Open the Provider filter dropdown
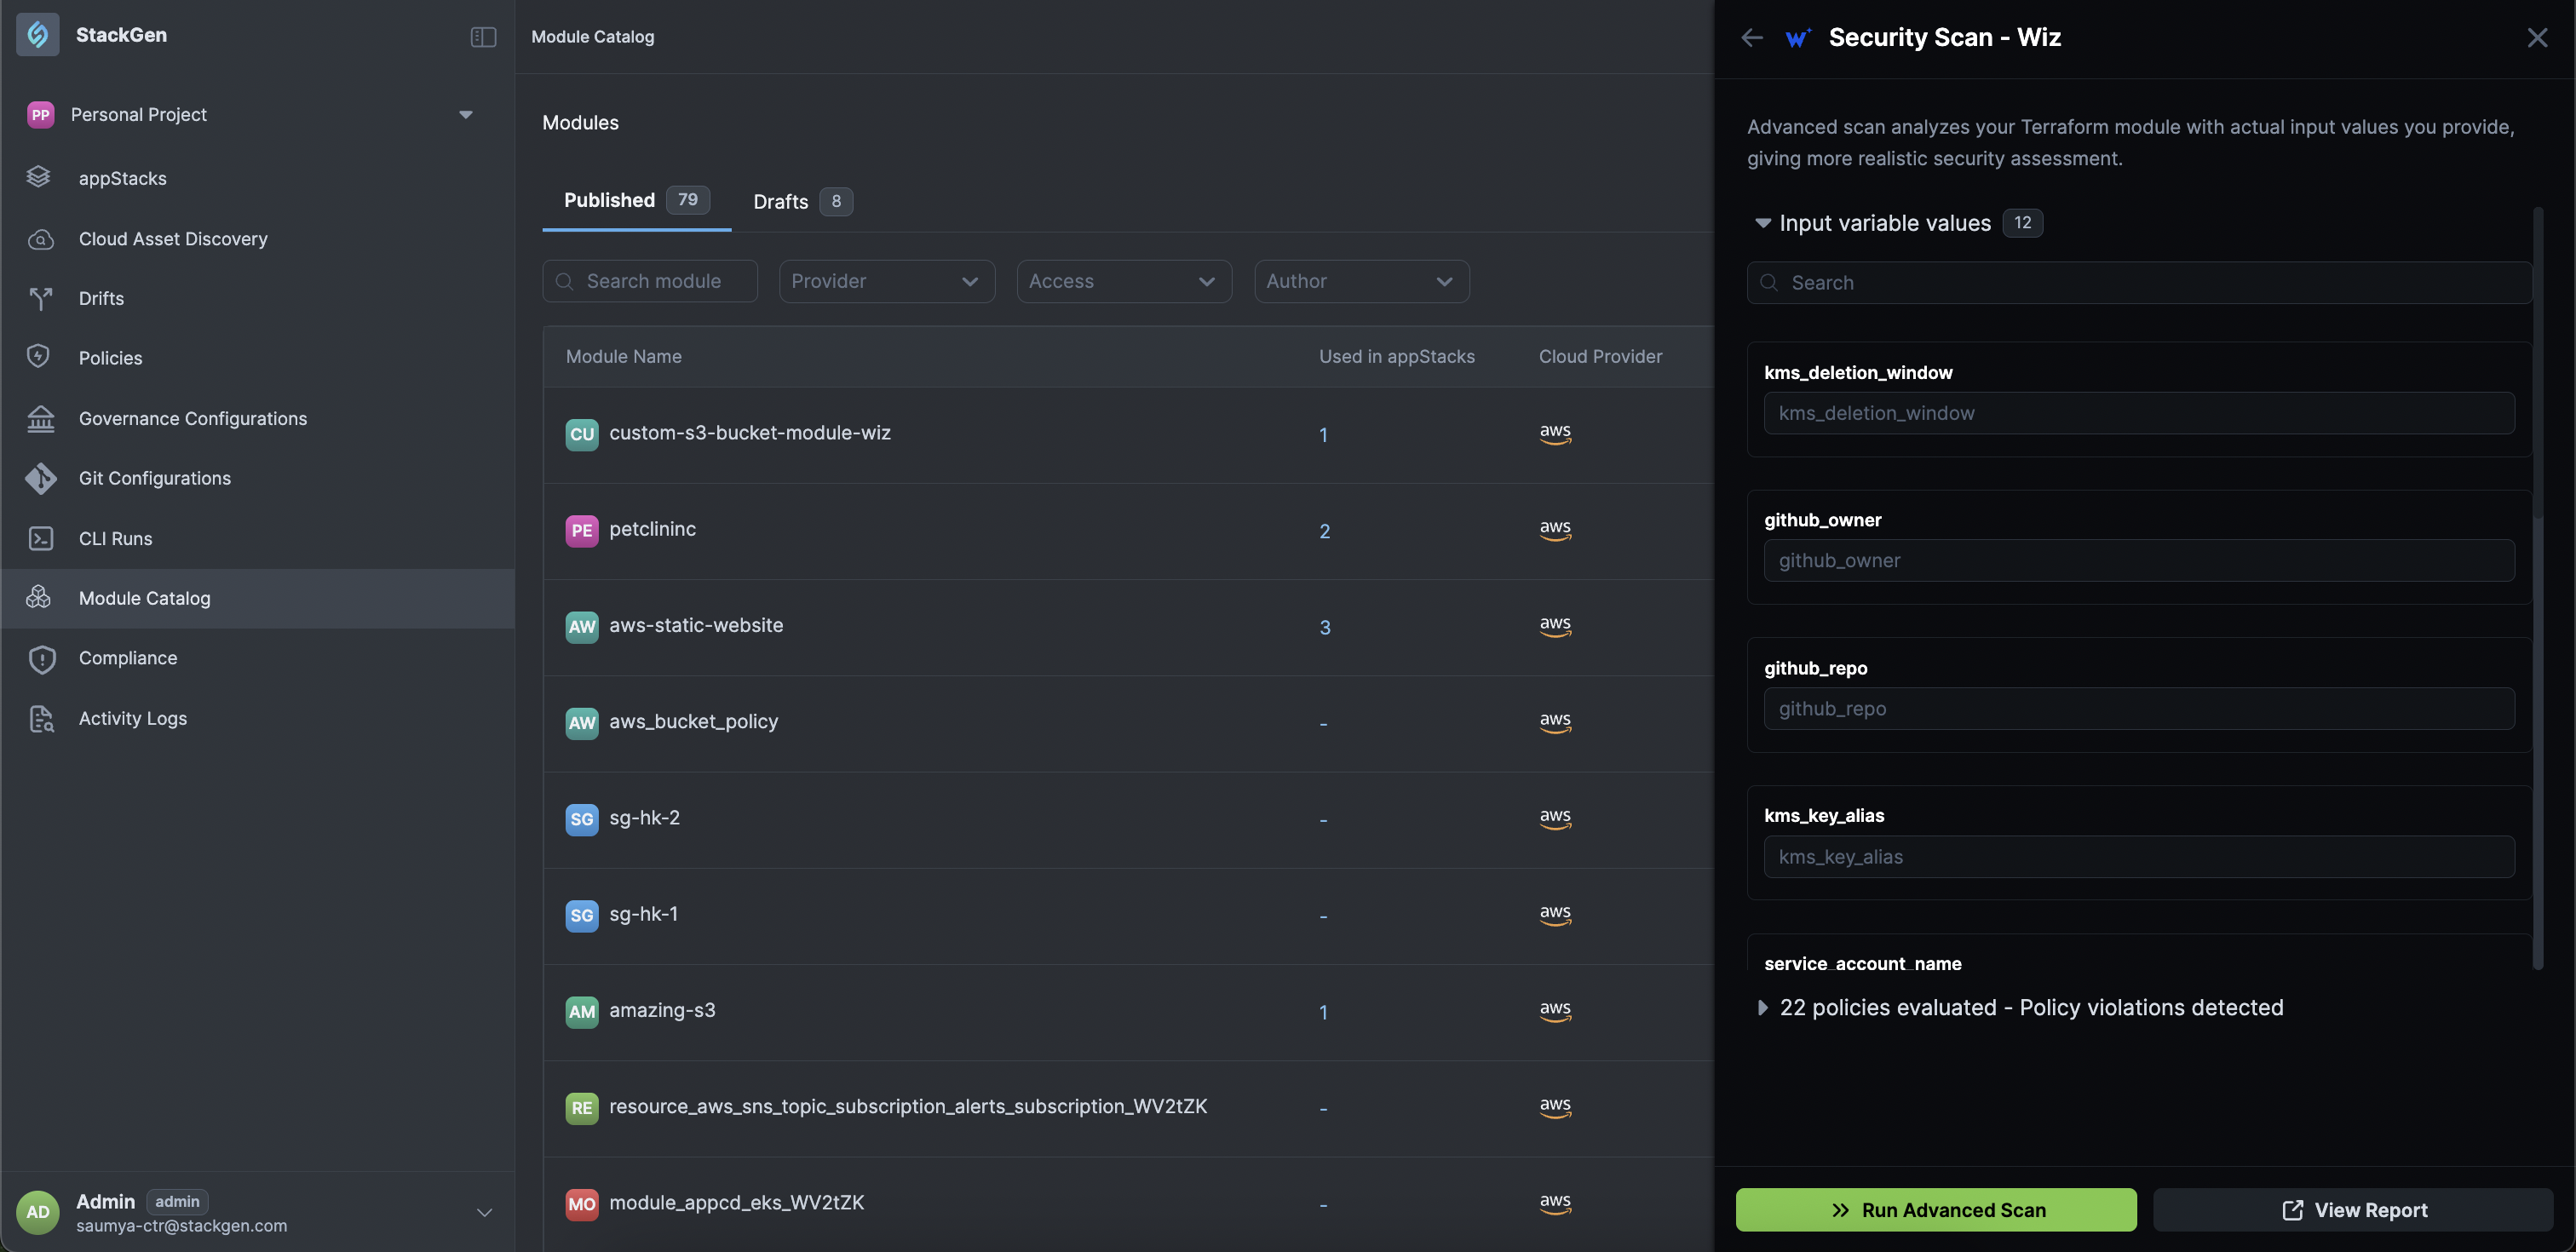Screen dimensions: 2576x1252 [886, 281]
